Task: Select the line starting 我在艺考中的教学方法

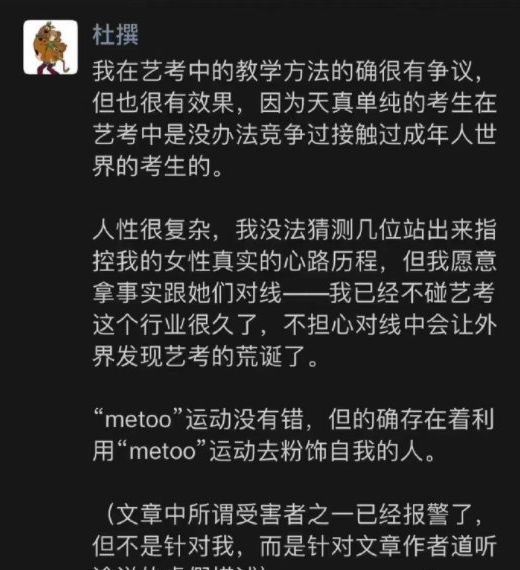Action: coord(288,71)
